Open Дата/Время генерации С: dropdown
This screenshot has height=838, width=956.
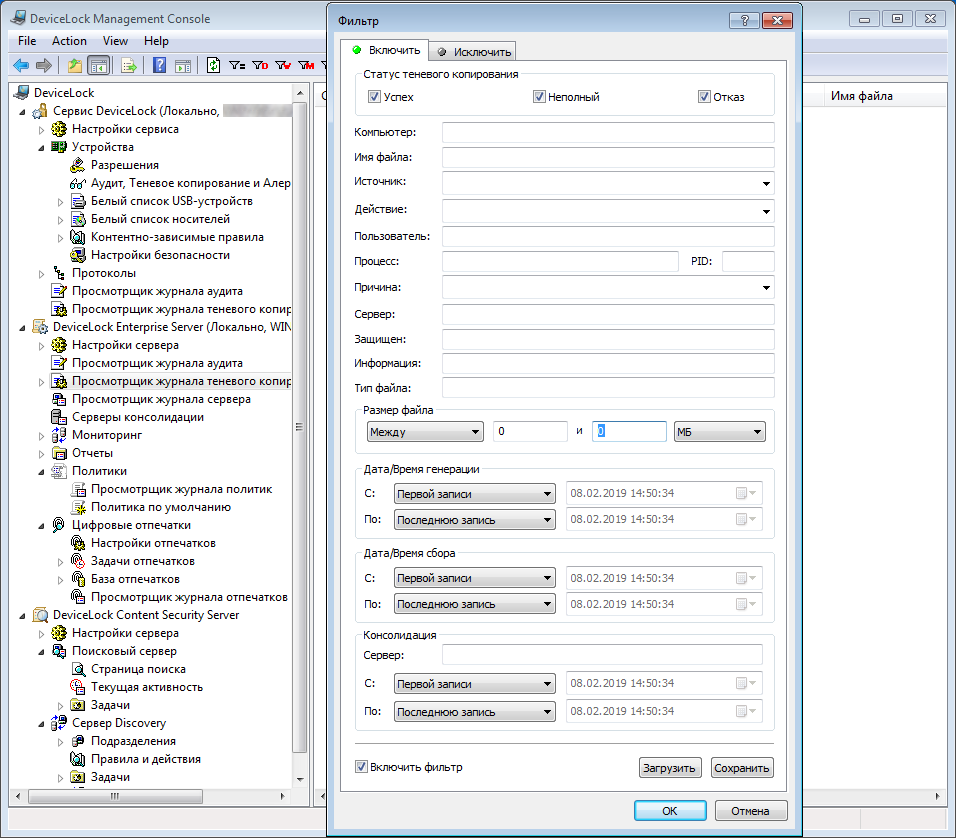click(474, 493)
